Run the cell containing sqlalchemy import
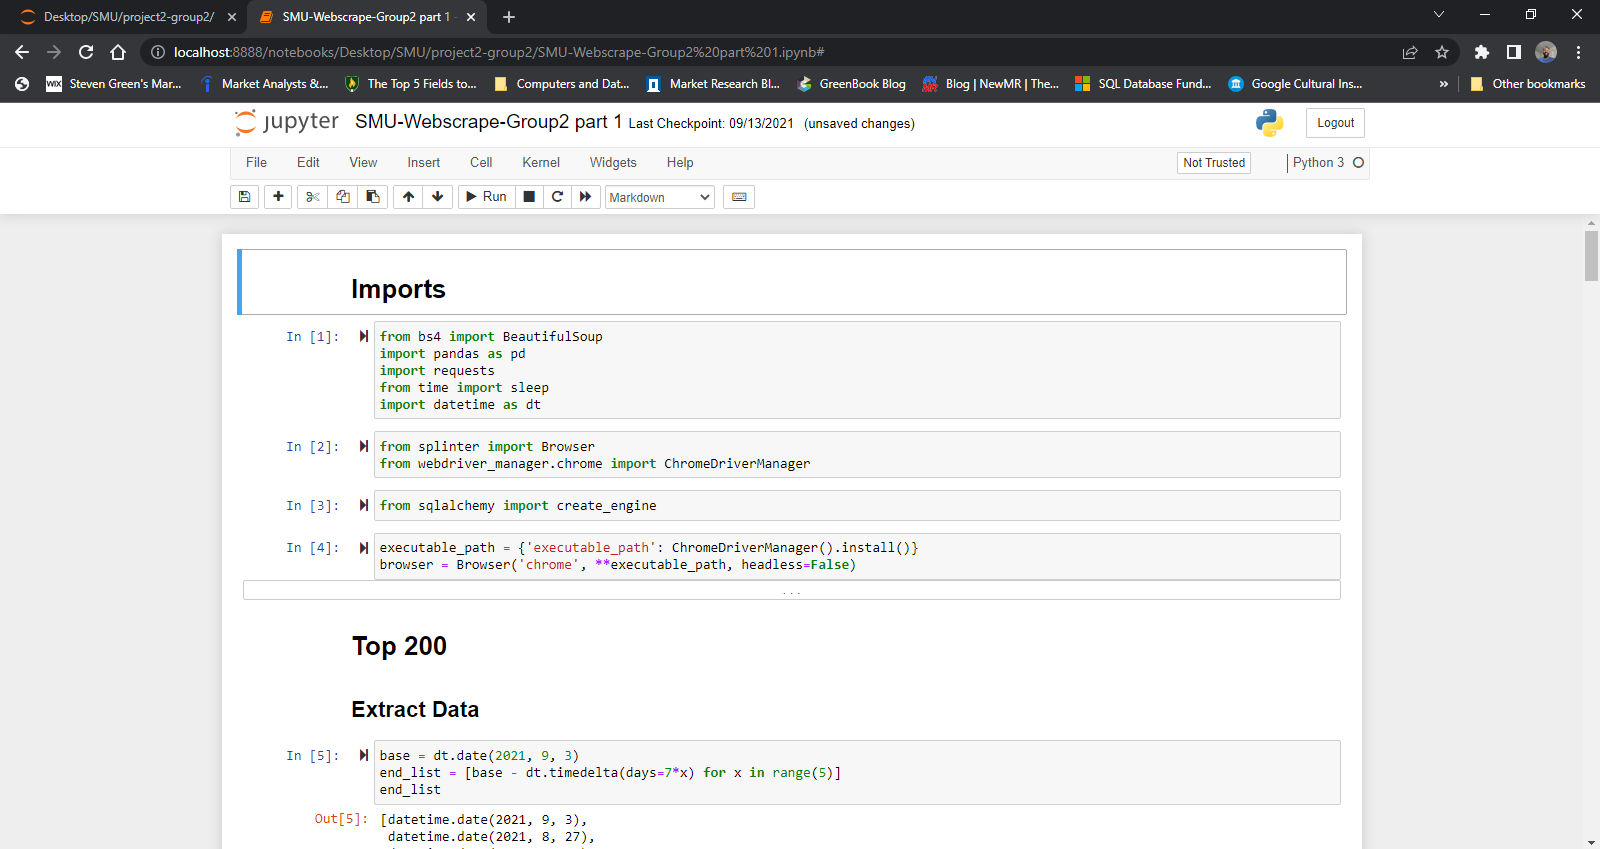This screenshot has height=849, width=1600. 364,506
